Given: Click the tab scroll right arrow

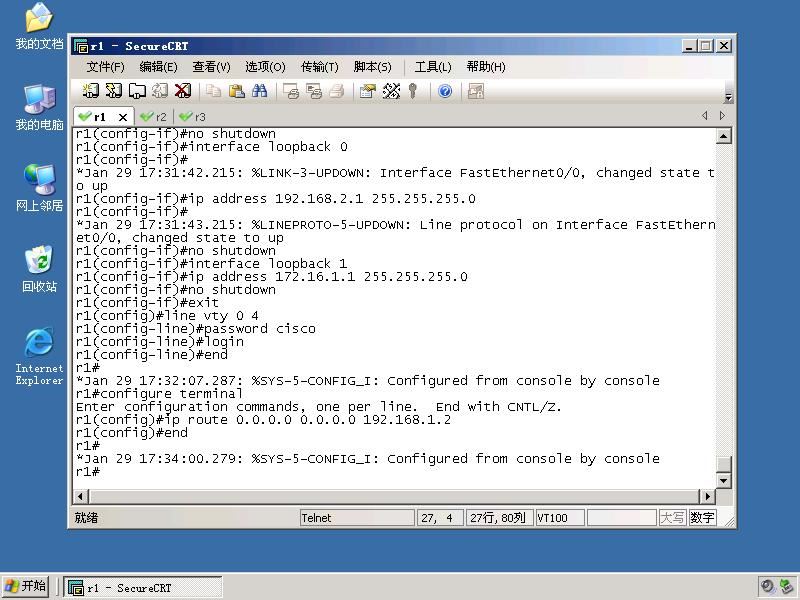Looking at the screenshot, I should point(722,116).
